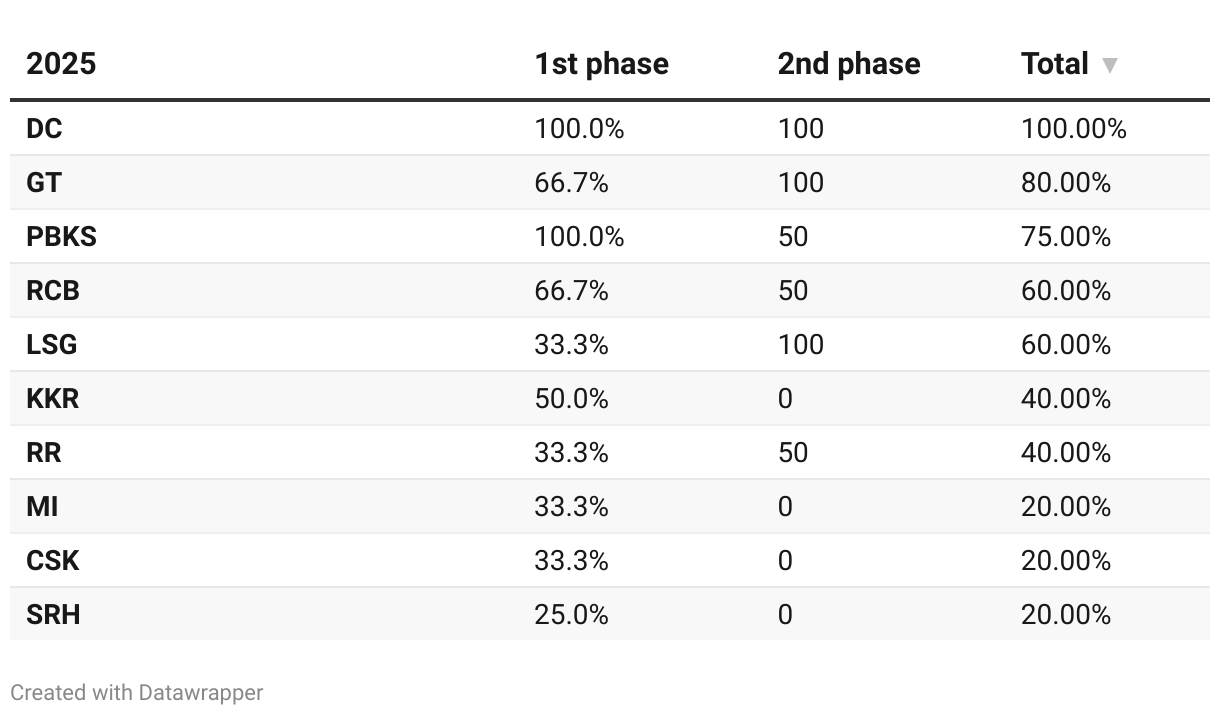Click SRH's 25.0% 1st phase value

click(x=571, y=615)
